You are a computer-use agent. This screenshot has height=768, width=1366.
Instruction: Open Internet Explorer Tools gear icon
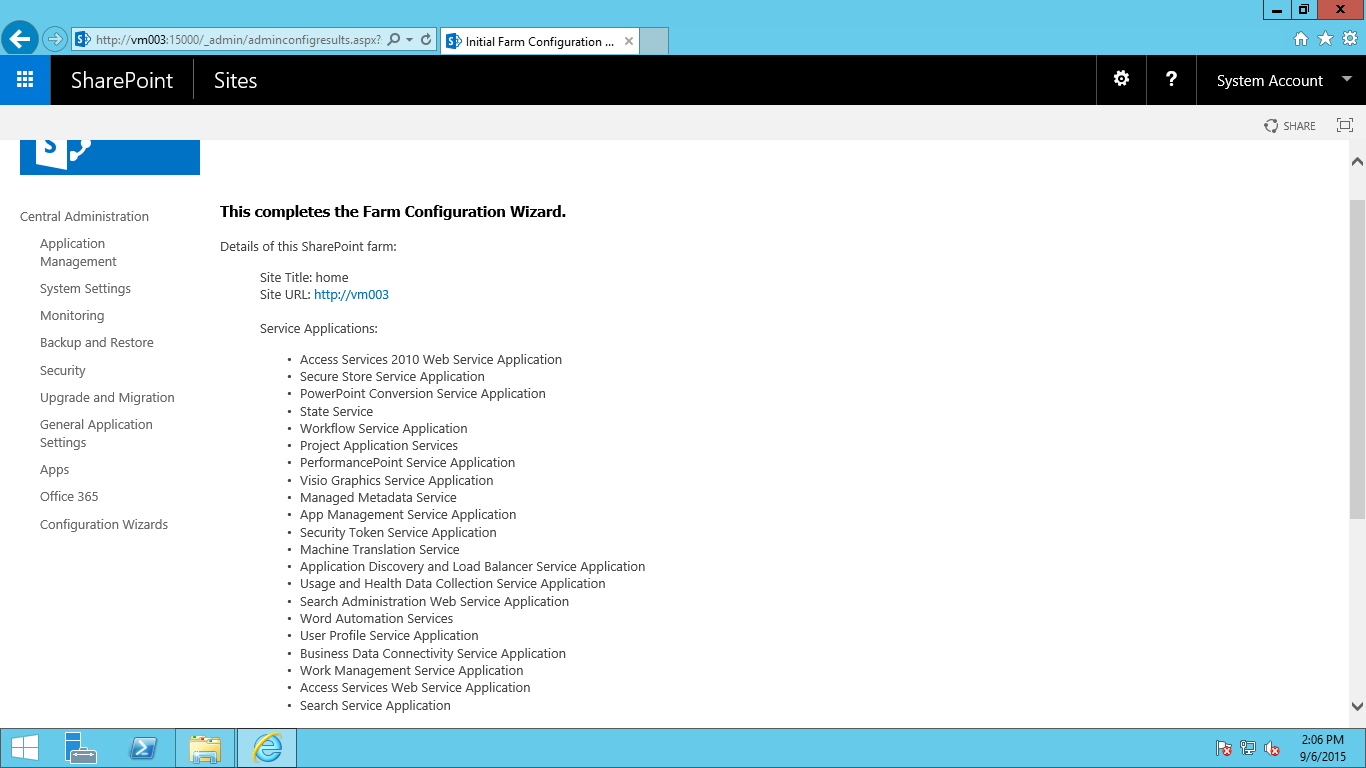coord(1350,39)
